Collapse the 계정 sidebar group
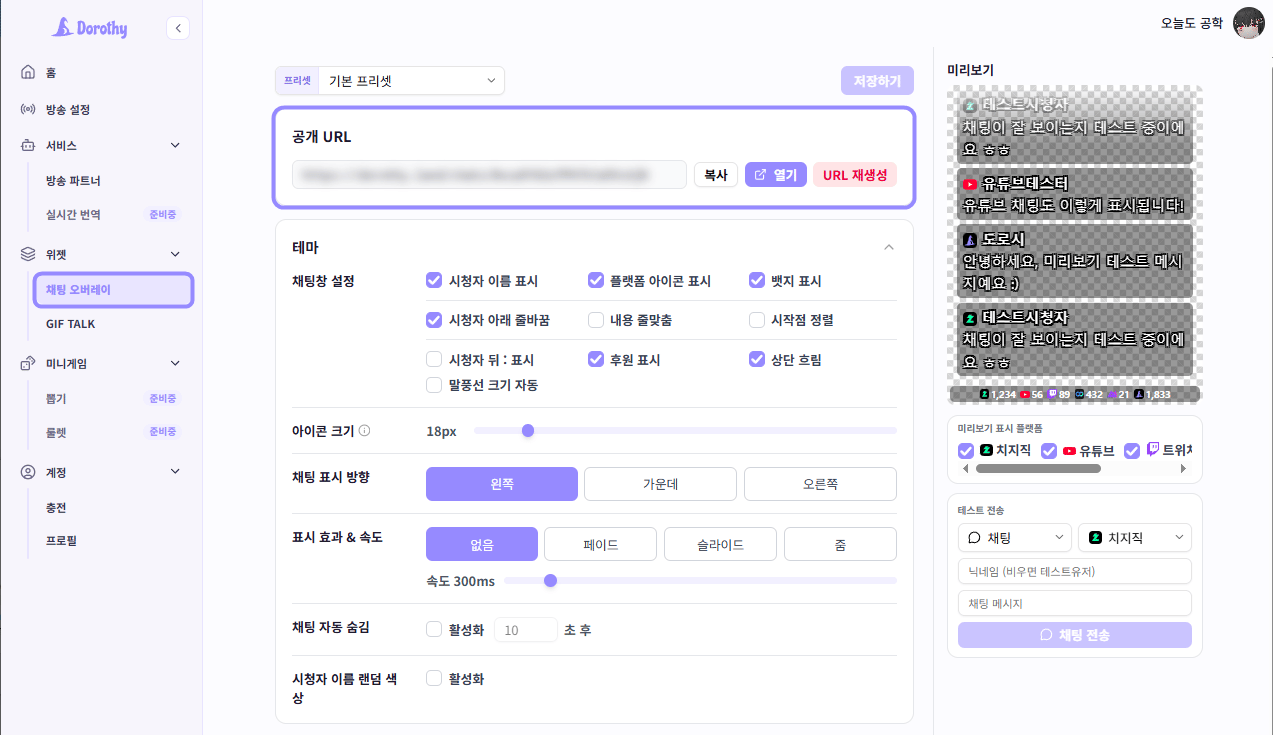Image resolution: width=1273 pixels, height=735 pixels. [175, 472]
